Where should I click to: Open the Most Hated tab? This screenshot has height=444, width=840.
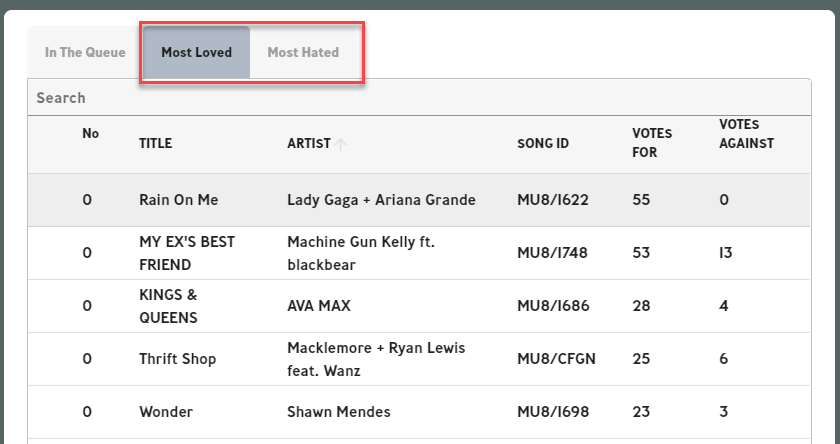[303, 53]
